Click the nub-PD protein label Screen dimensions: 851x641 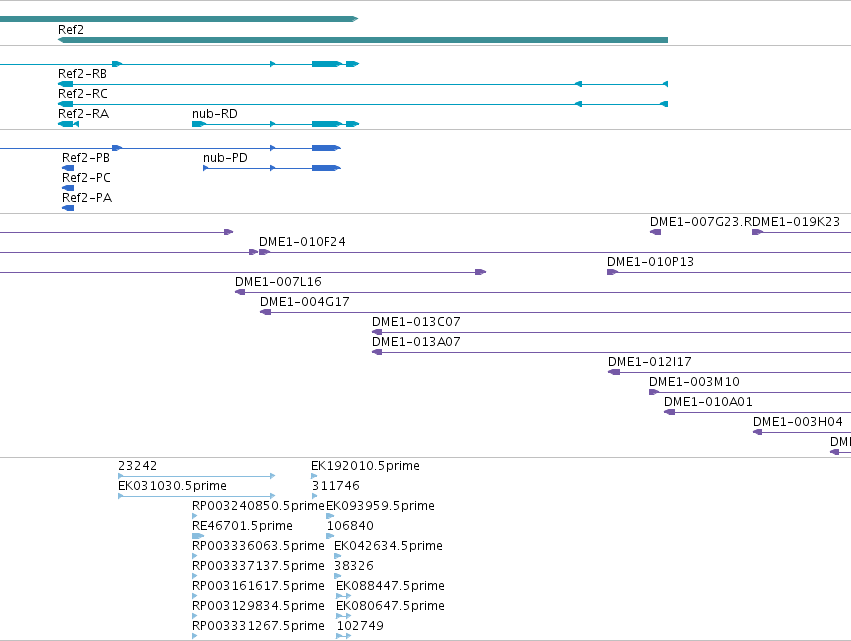pyautogui.click(x=225, y=158)
